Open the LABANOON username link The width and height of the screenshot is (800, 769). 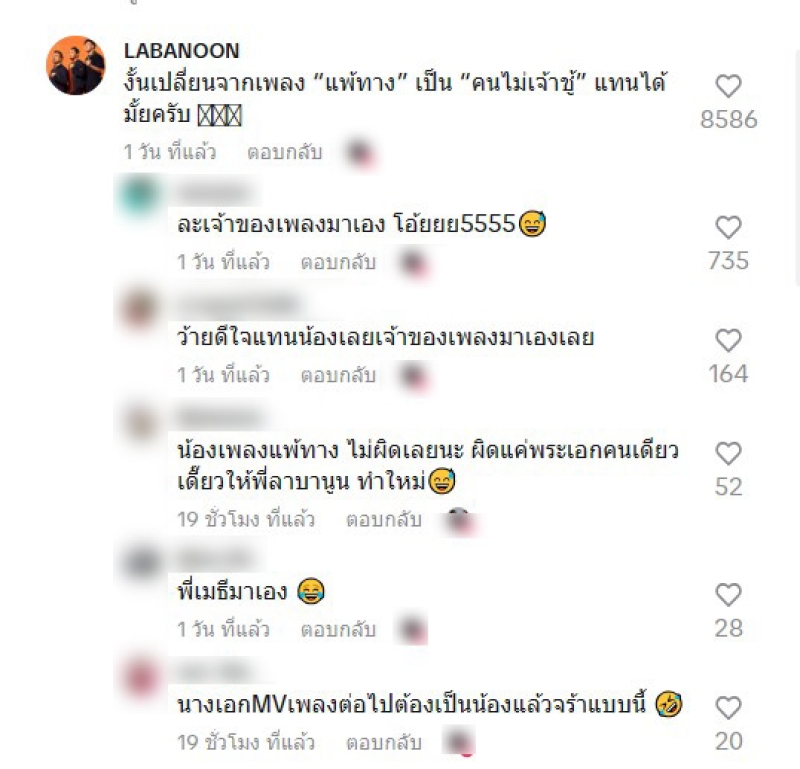coord(182,51)
